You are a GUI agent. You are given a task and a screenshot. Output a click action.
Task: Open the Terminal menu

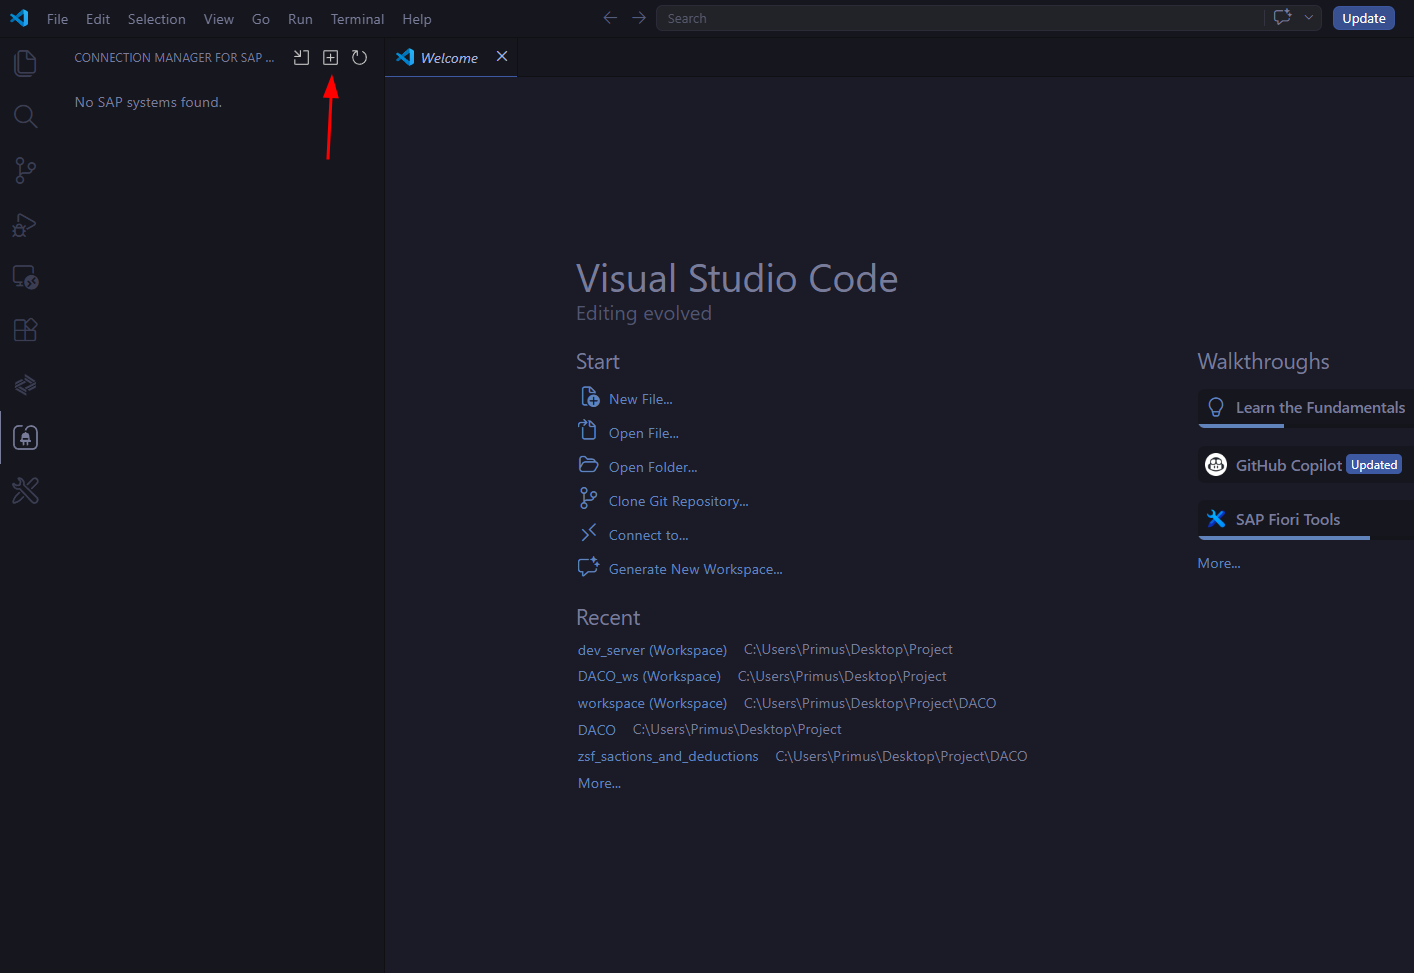pos(357,19)
